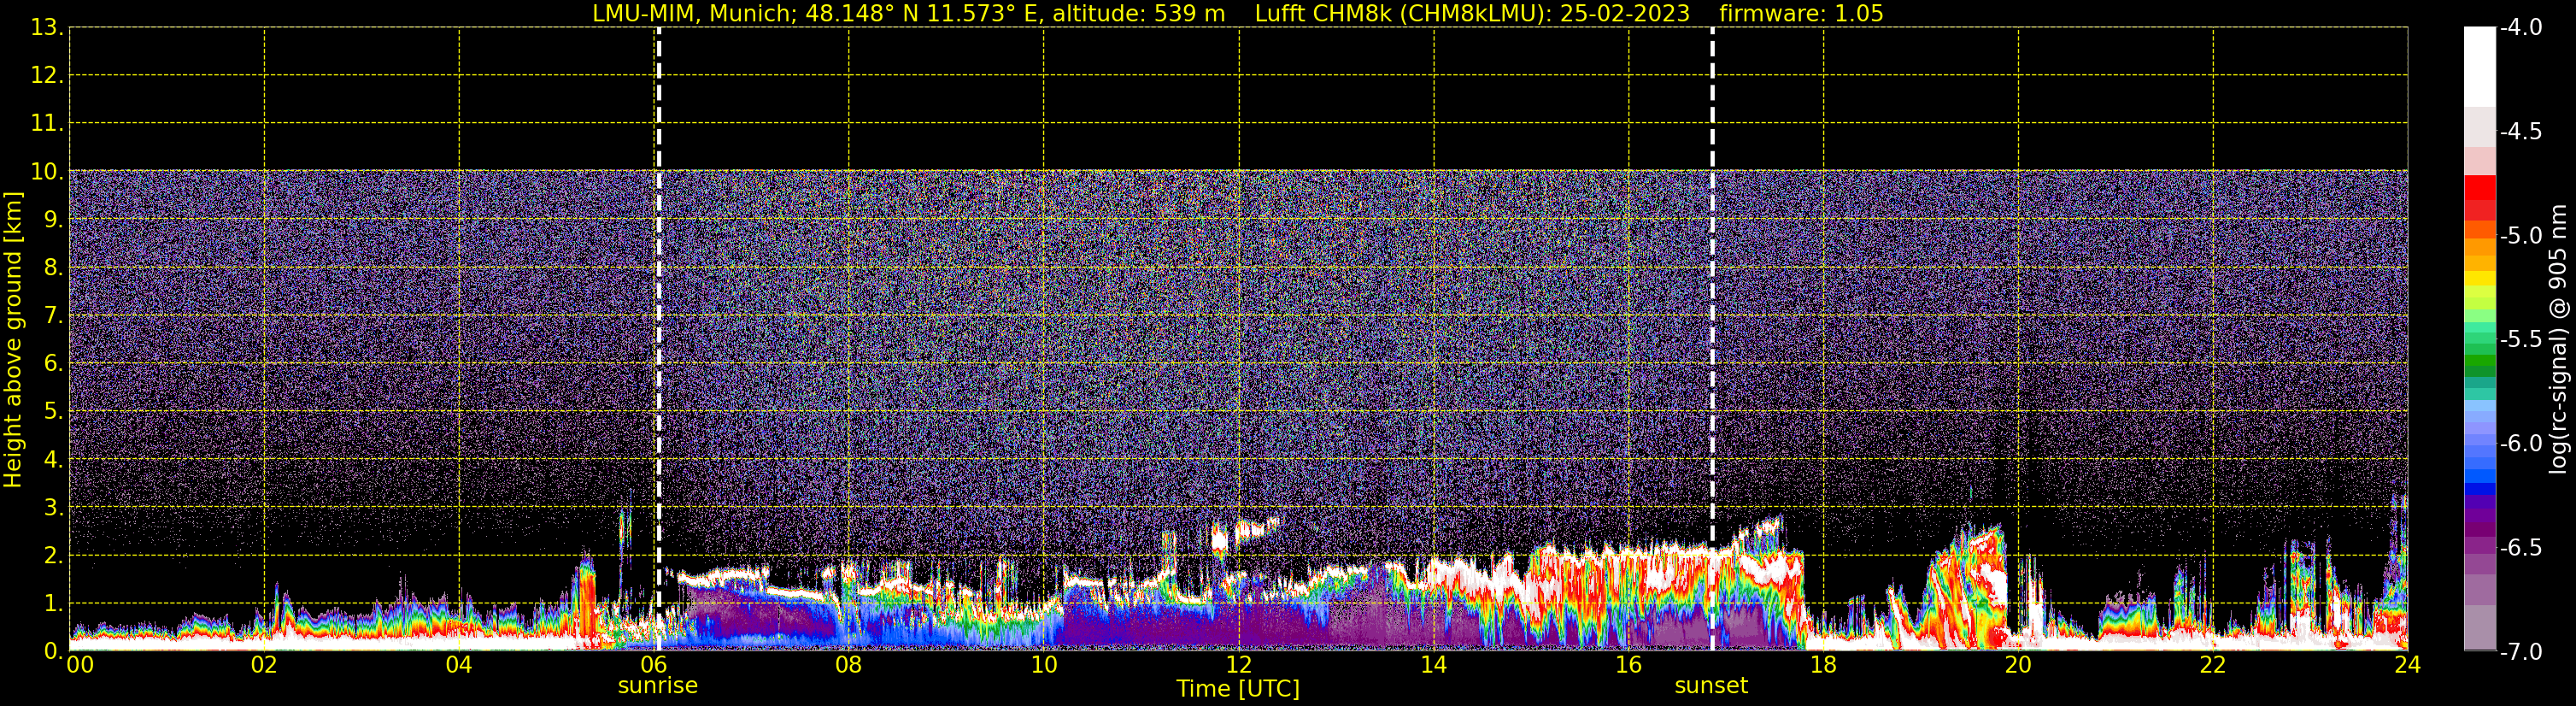This screenshot has width=2576, height=706.
Task: Click the time axis tick label '00'
Action: pos(80,665)
